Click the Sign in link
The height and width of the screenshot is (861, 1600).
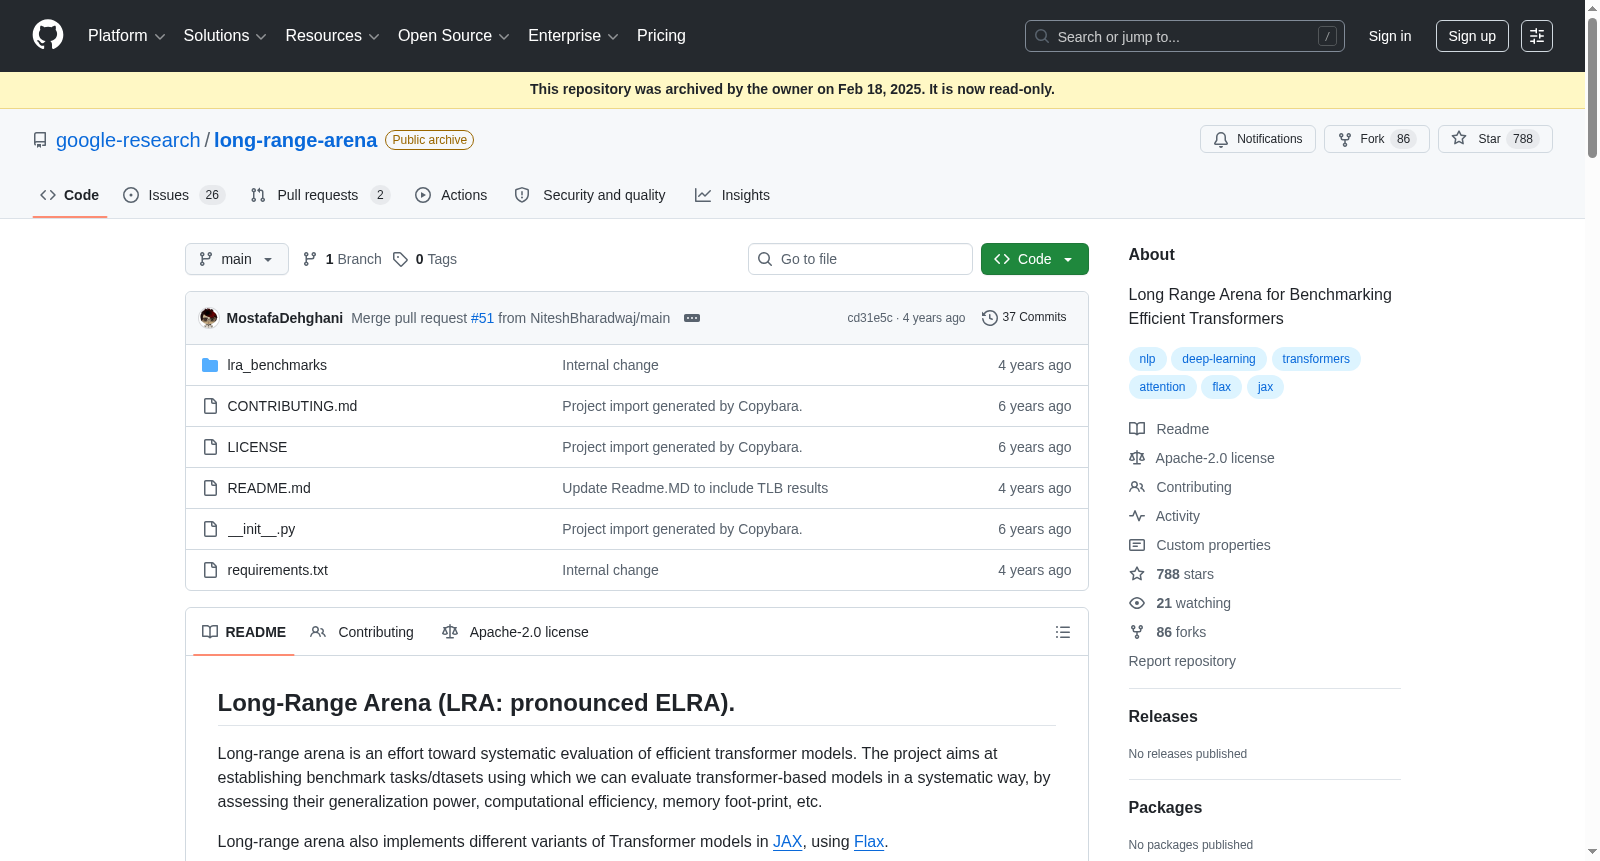click(x=1390, y=36)
